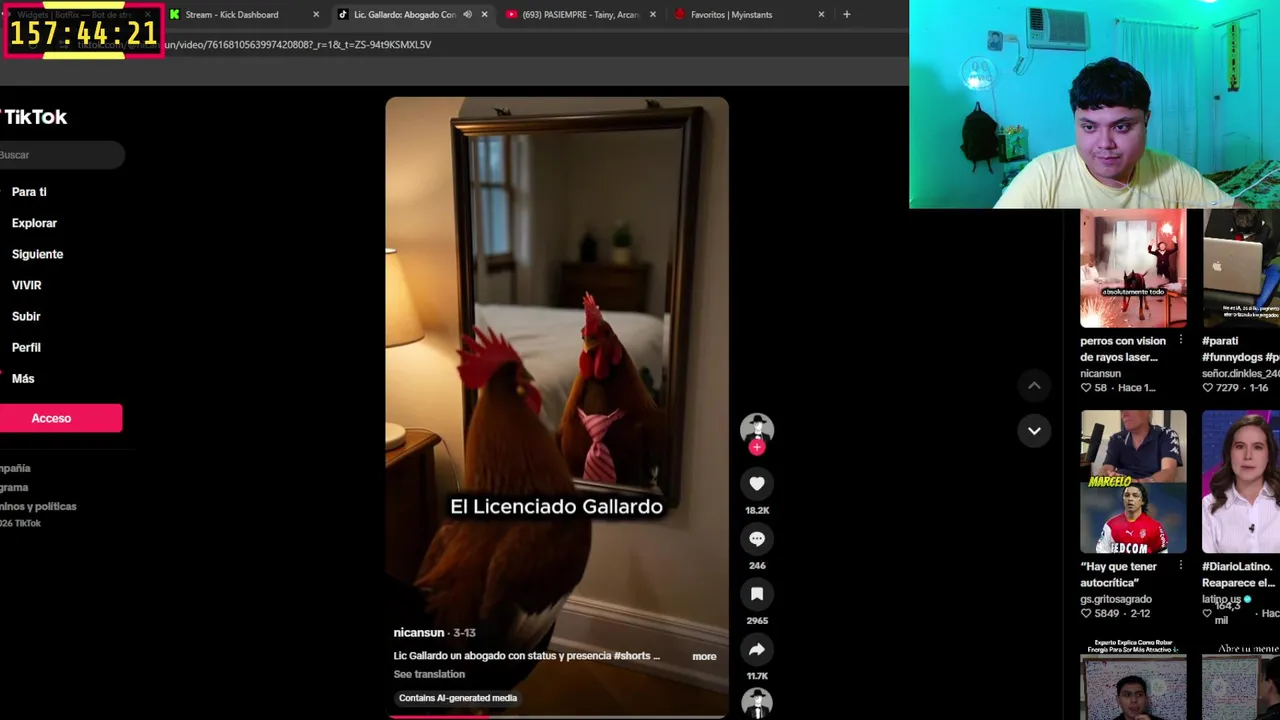1280x720 pixels.
Task: Open 'Experto Explica Como Robar Energía' thumbnail
Action: [1133, 679]
